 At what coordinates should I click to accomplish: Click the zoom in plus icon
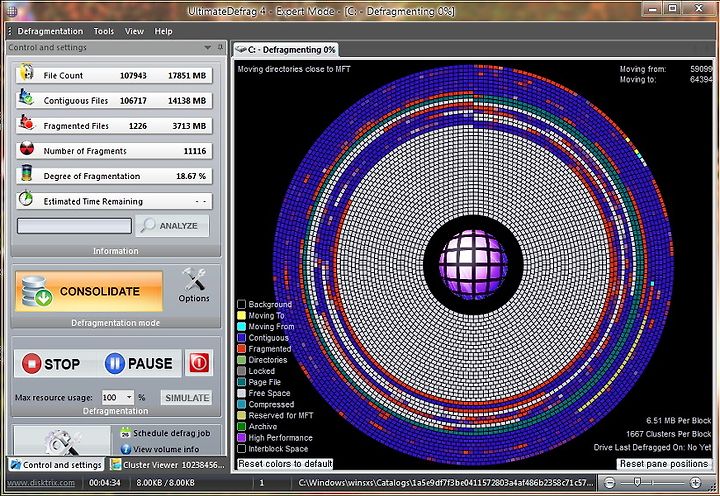695,483
